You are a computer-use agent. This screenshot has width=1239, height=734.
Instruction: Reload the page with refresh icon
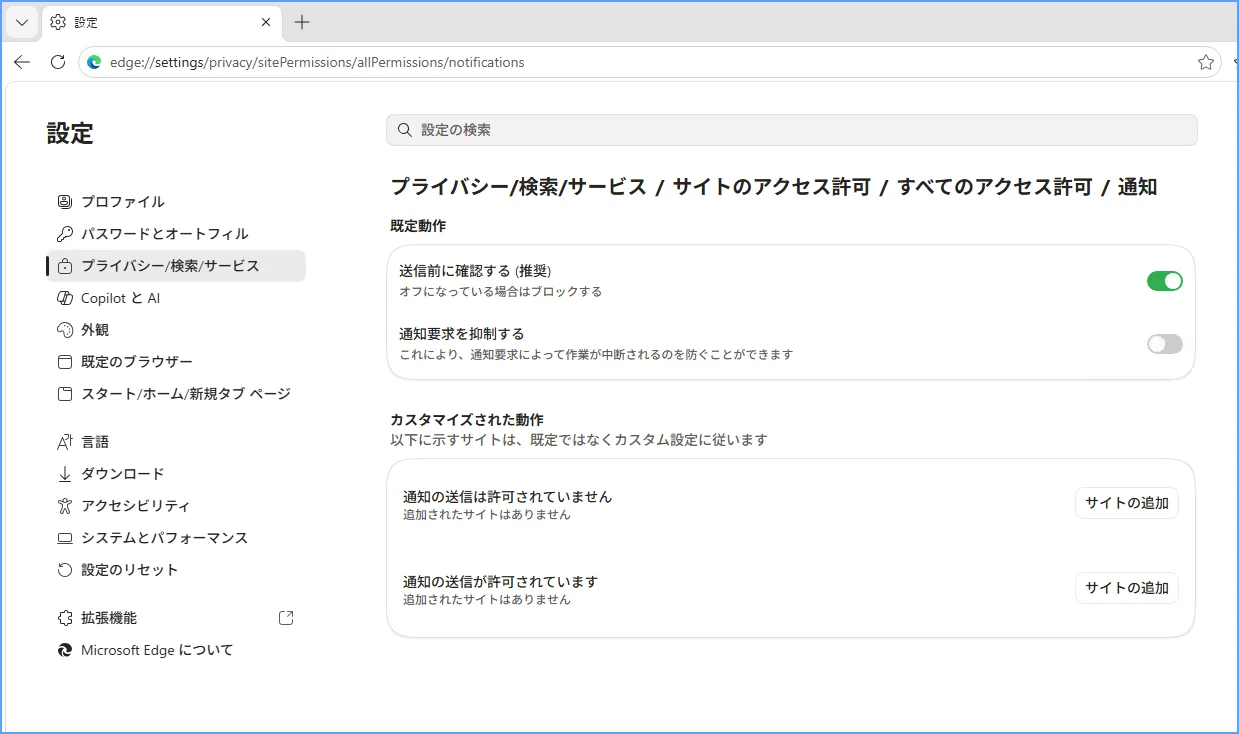58,62
